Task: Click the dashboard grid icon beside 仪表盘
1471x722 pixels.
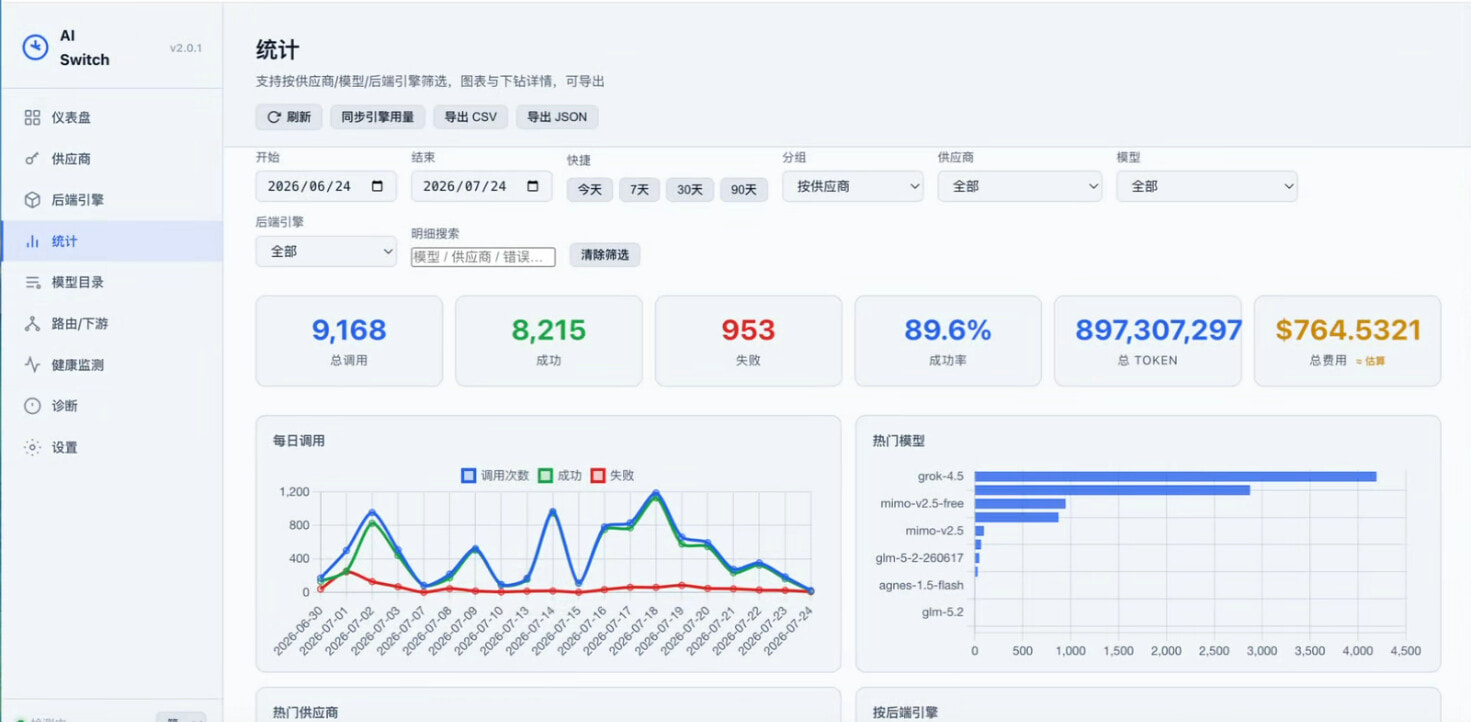Action: pos(32,118)
